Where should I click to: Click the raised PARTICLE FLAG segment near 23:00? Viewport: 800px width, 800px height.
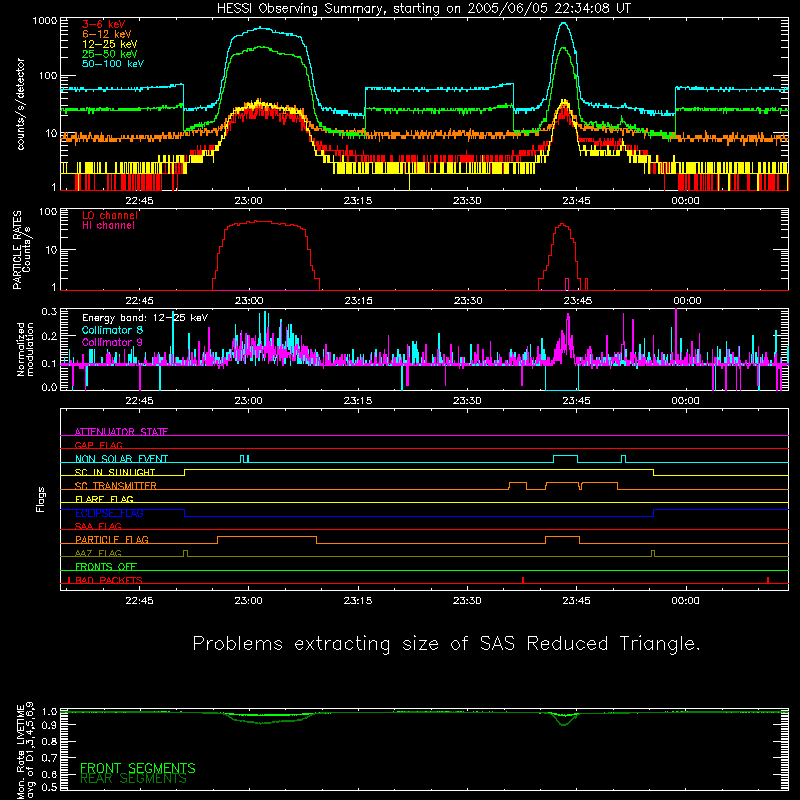(267, 537)
